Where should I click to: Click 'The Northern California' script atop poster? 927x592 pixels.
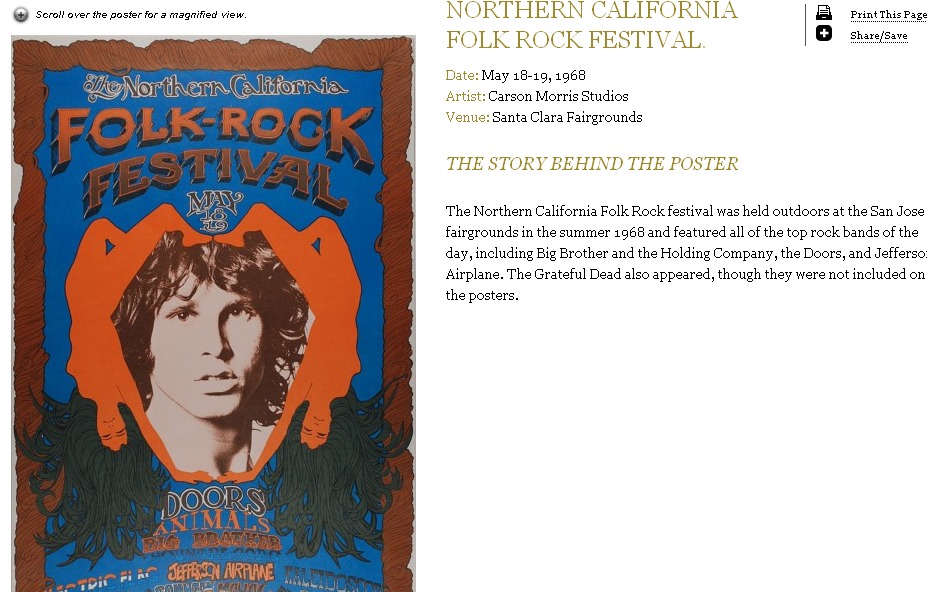215,87
